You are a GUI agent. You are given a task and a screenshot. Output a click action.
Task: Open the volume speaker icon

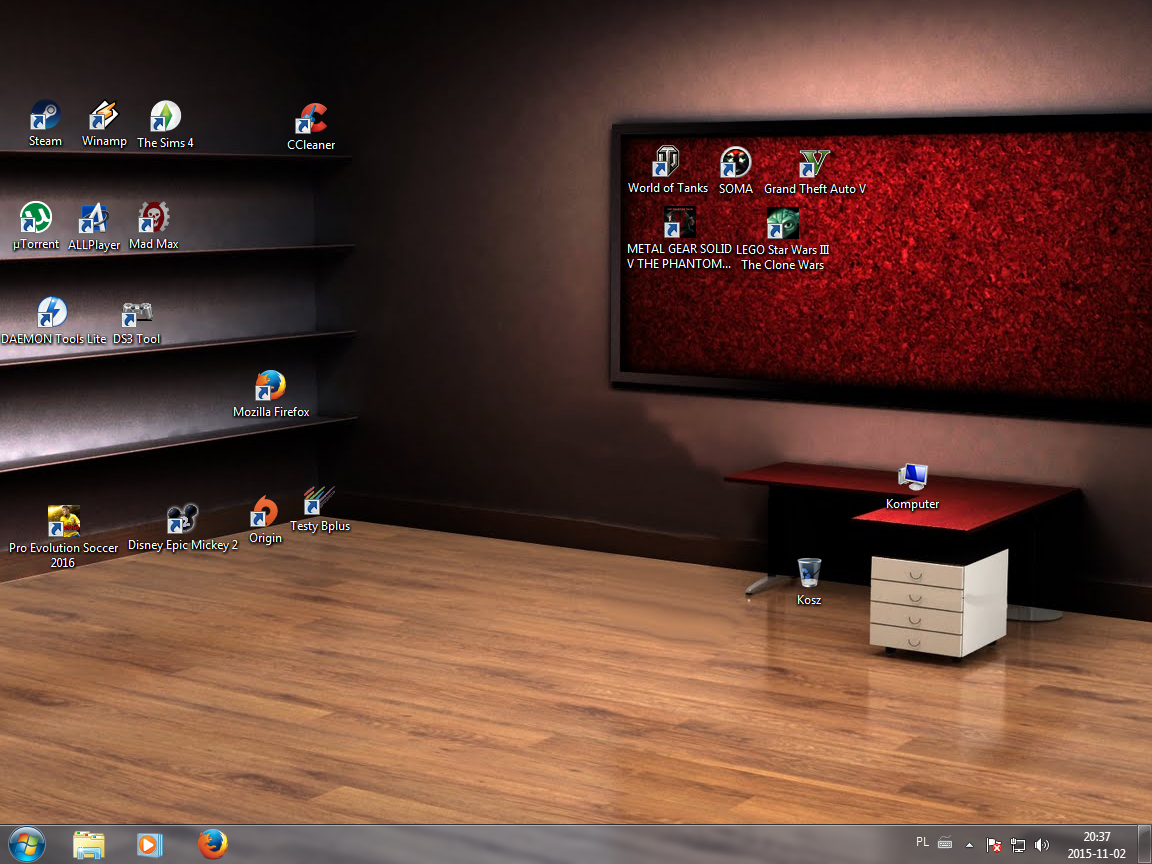1042,846
